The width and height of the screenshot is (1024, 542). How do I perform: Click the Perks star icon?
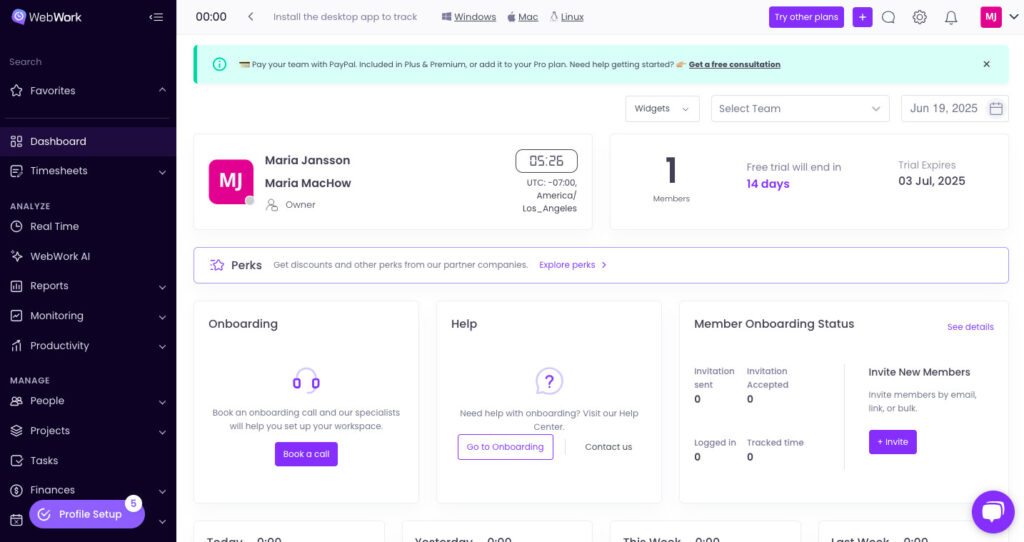pos(217,265)
